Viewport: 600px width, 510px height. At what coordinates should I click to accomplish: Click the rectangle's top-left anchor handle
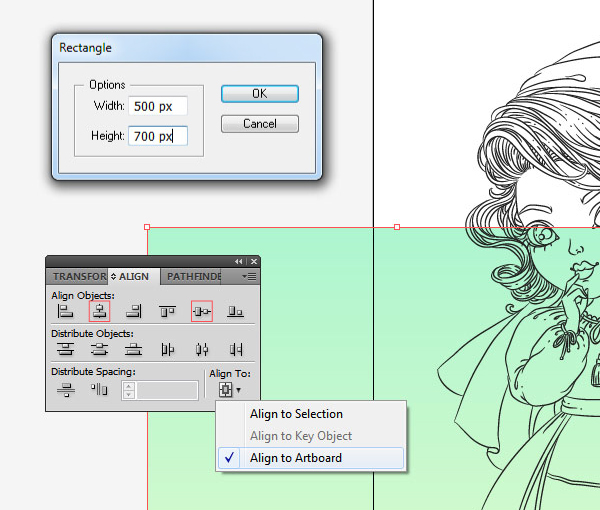coord(147,227)
